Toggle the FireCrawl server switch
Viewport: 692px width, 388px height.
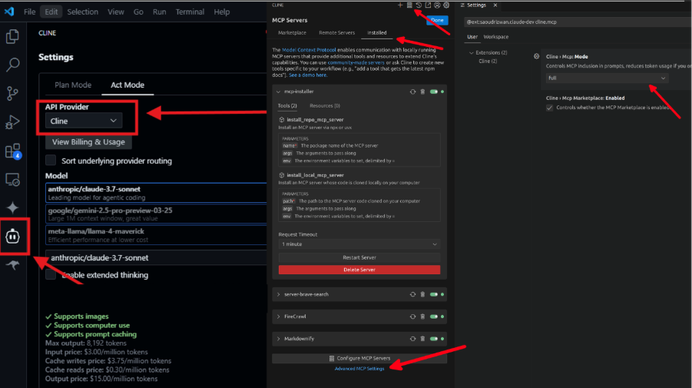(x=434, y=316)
